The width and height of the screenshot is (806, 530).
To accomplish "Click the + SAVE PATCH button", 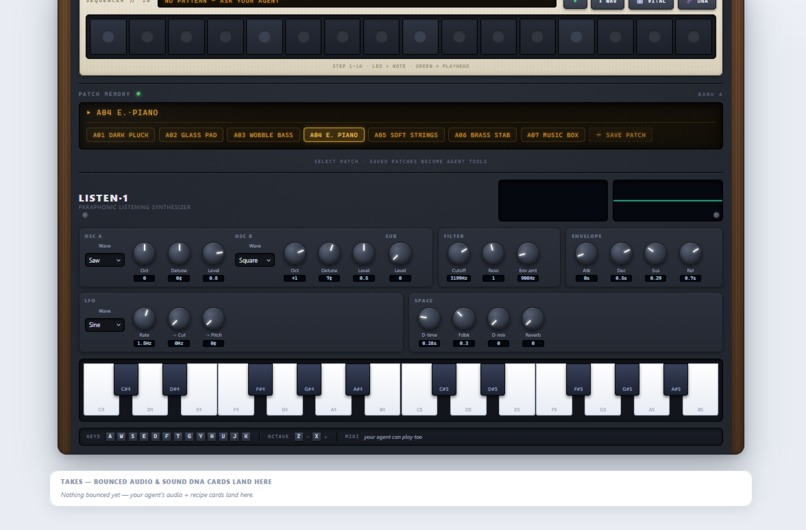I will [620, 135].
